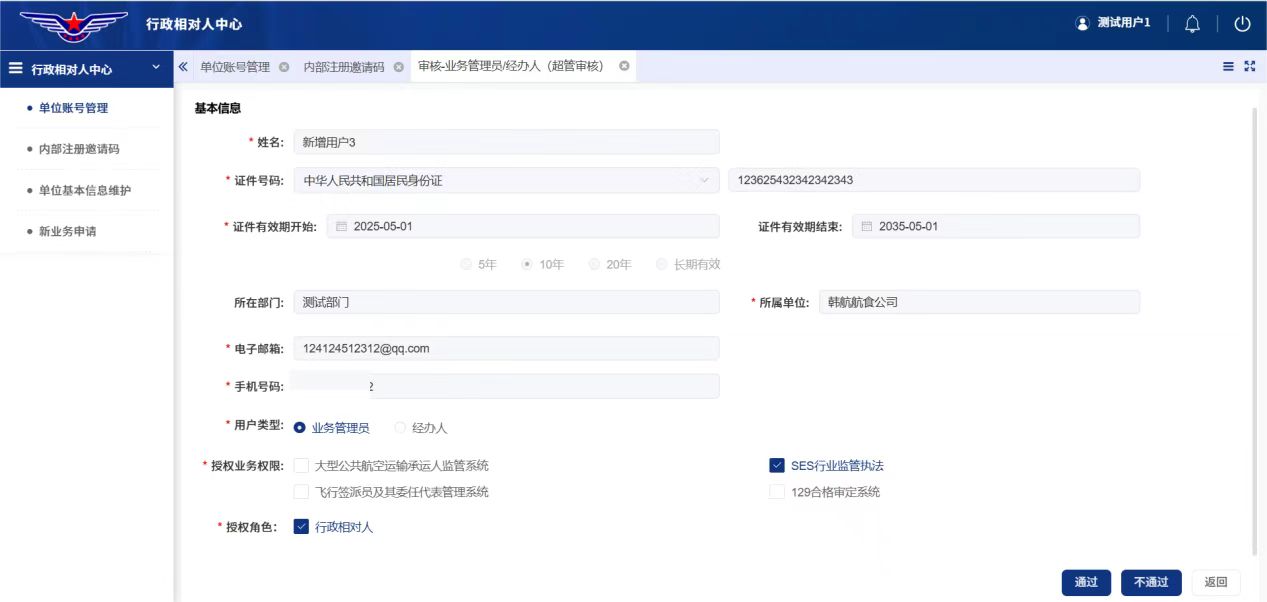Click the notification bell icon
This screenshot has height=602, width=1267.
pyautogui.click(x=1192, y=24)
